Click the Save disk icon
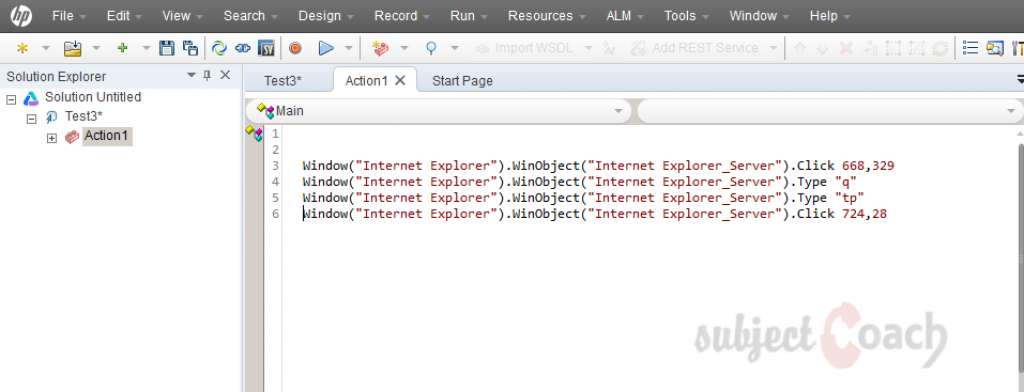Image resolution: width=1024 pixels, height=392 pixels. point(167,48)
